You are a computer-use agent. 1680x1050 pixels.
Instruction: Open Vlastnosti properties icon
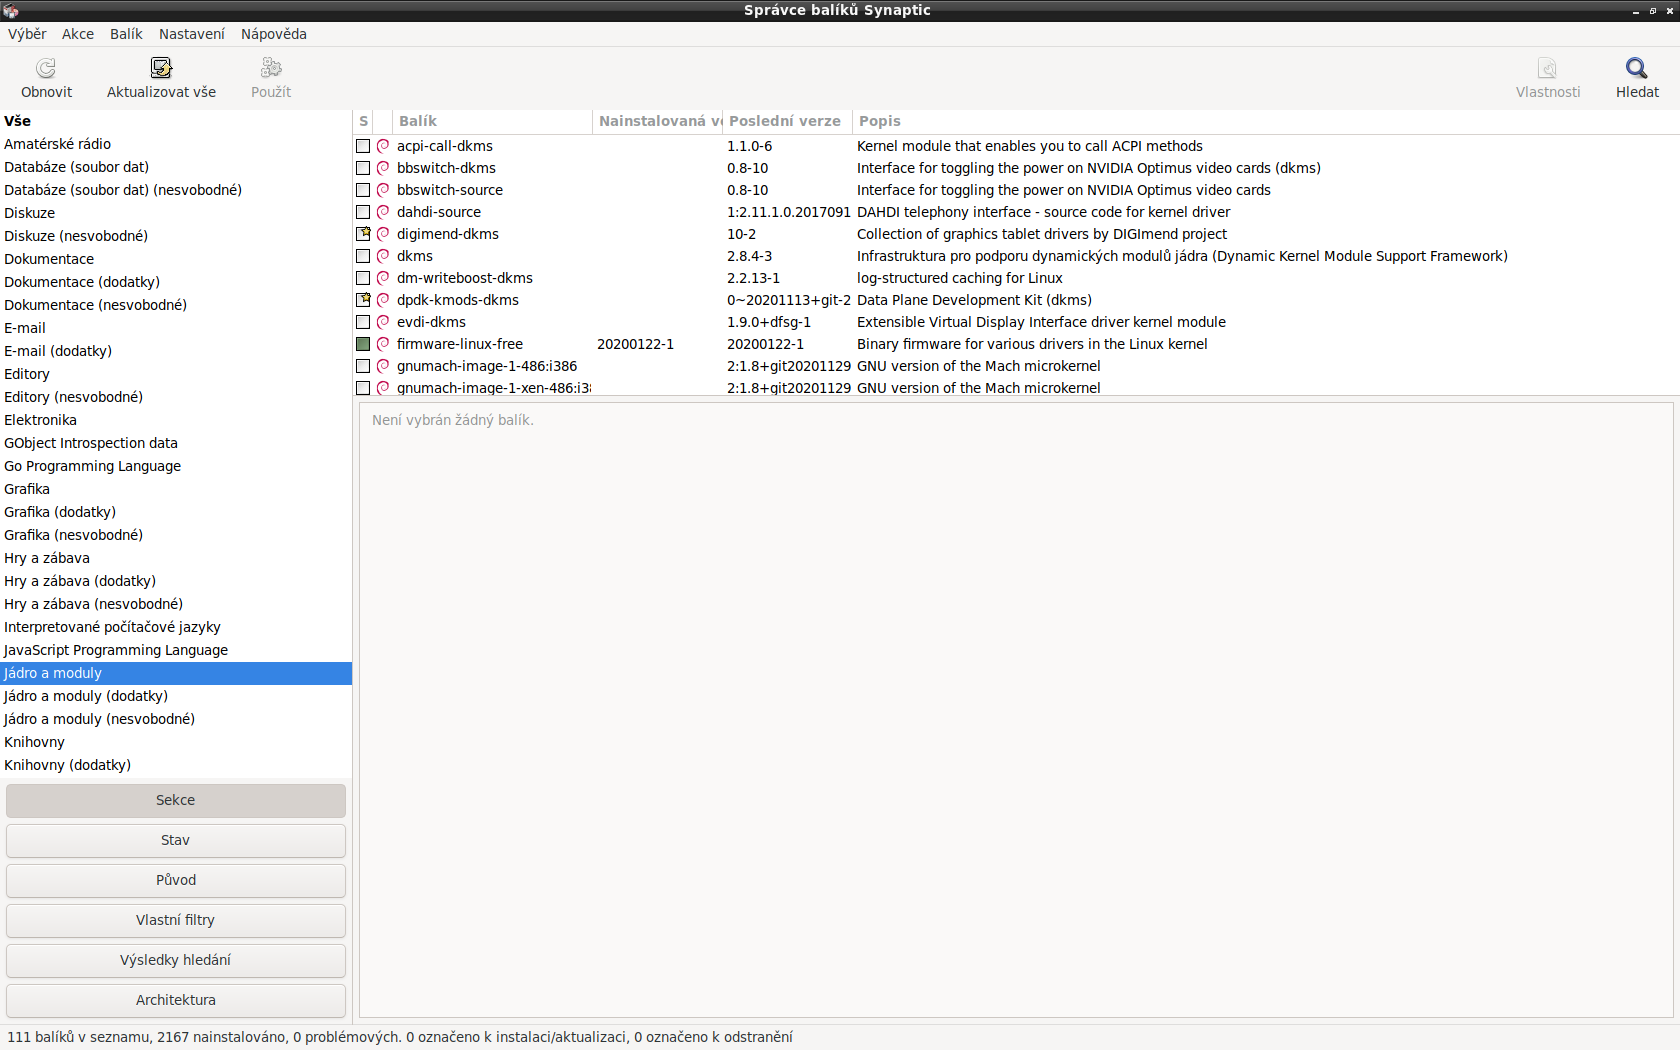pyautogui.click(x=1547, y=68)
